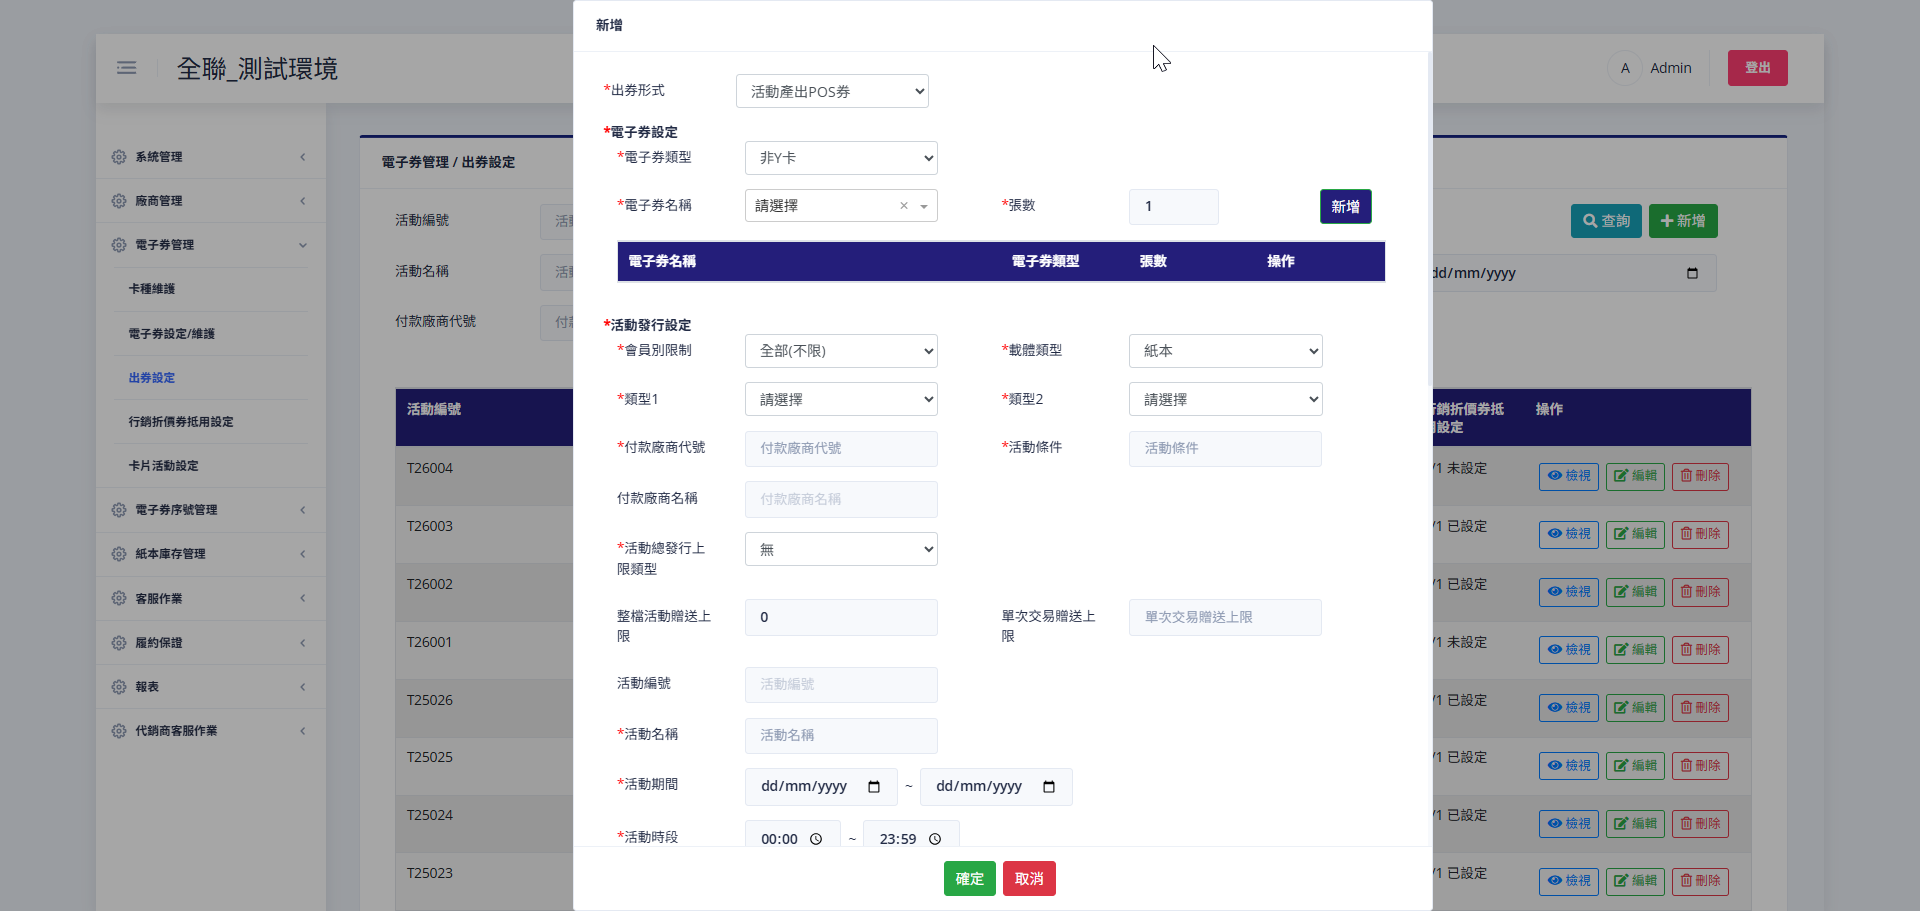Click the red 登出 button

tap(1757, 68)
